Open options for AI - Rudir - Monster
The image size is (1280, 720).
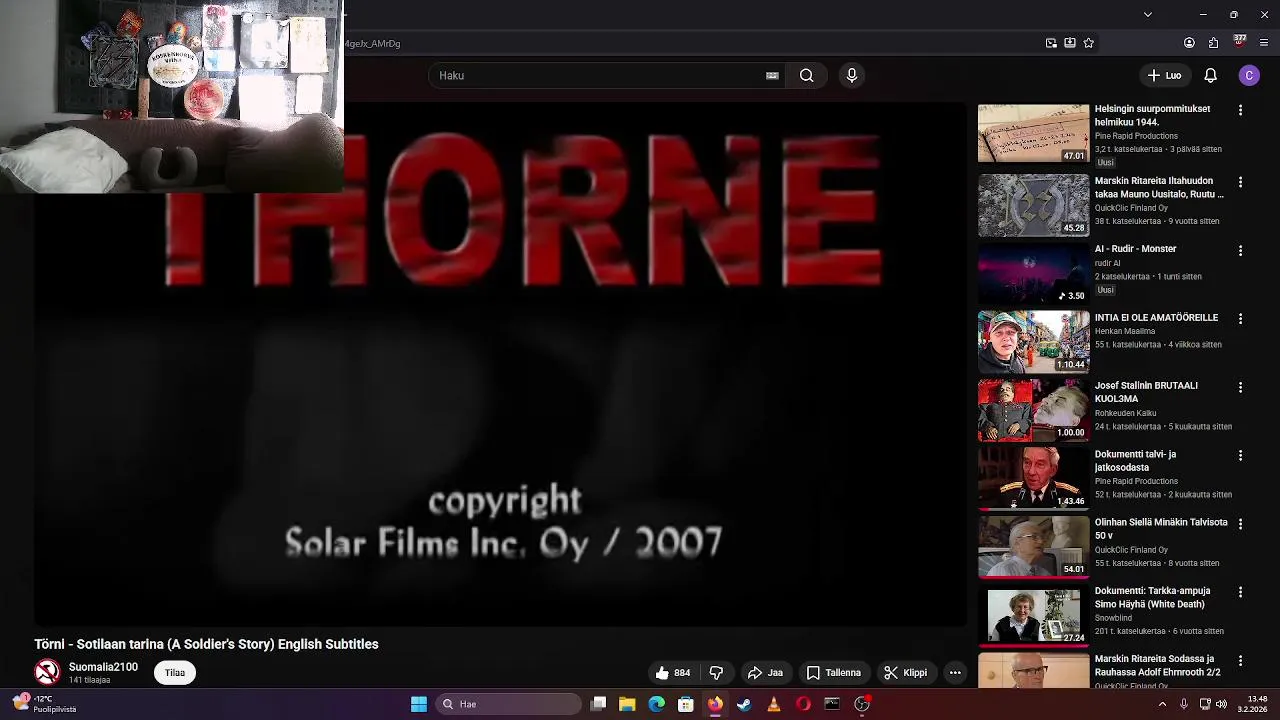tap(1240, 250)
